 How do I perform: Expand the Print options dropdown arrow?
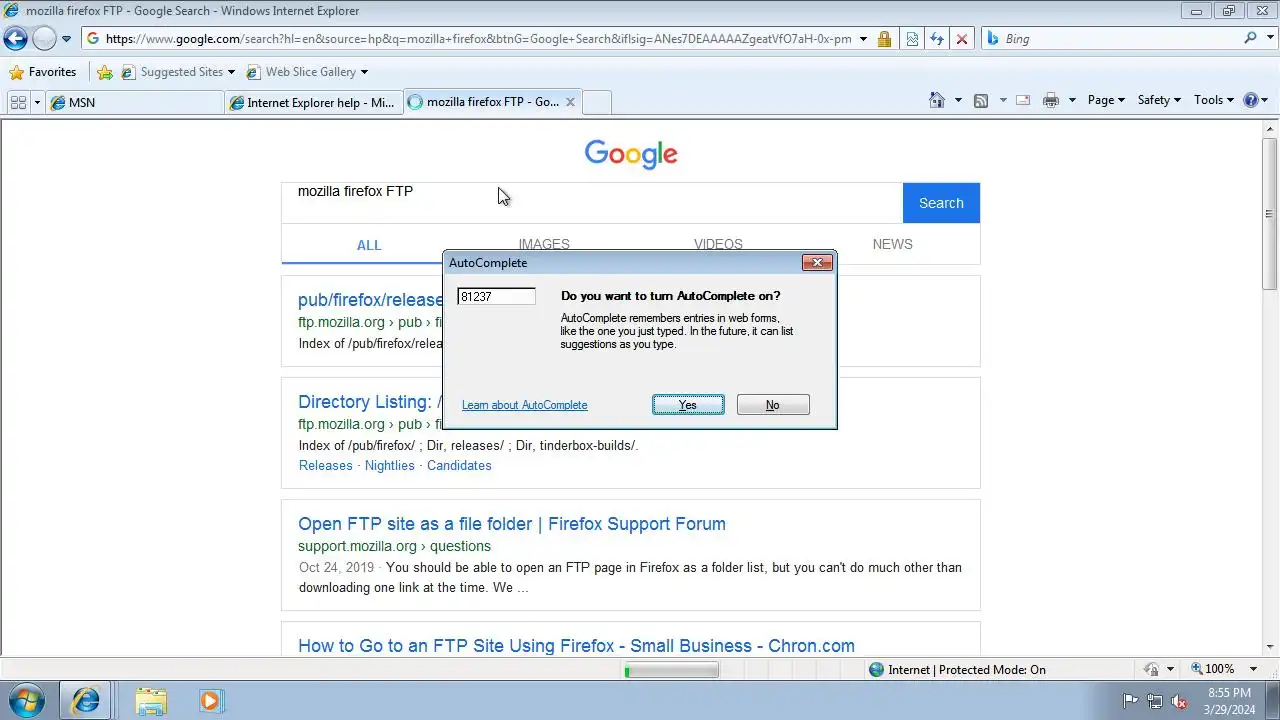click(x=1072, y=100)
